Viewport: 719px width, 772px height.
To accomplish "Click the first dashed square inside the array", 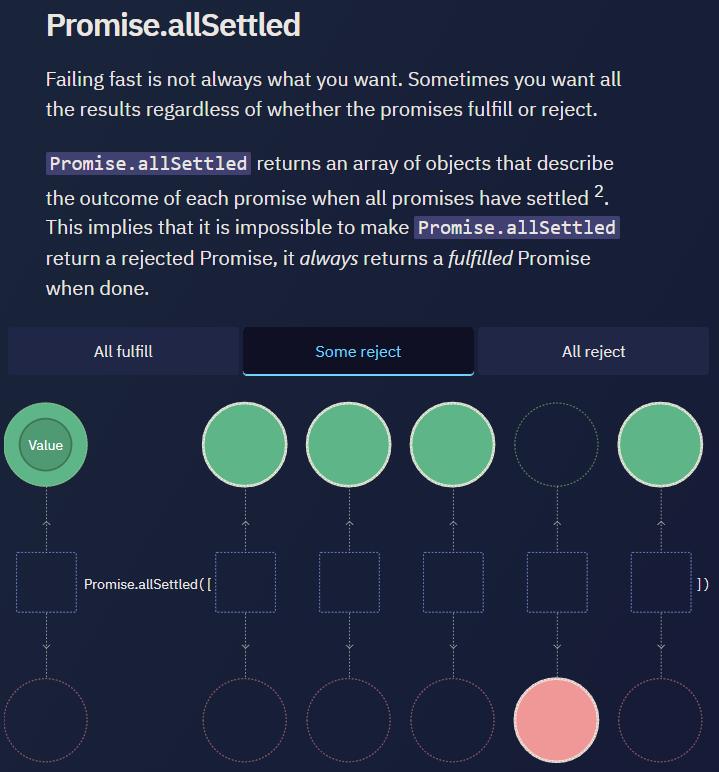I will point(245,583).
